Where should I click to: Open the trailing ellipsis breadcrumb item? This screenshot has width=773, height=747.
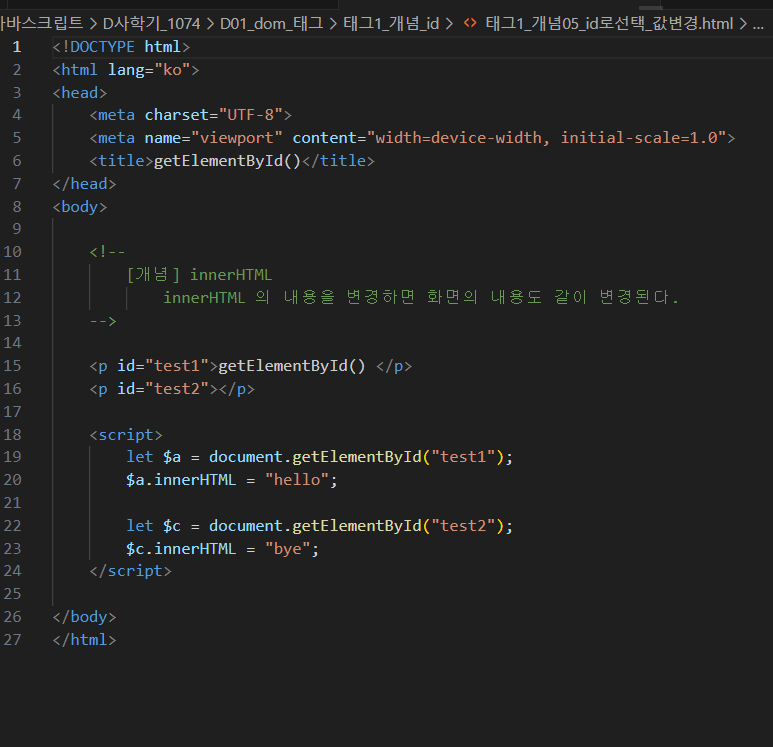coord(758,24)
